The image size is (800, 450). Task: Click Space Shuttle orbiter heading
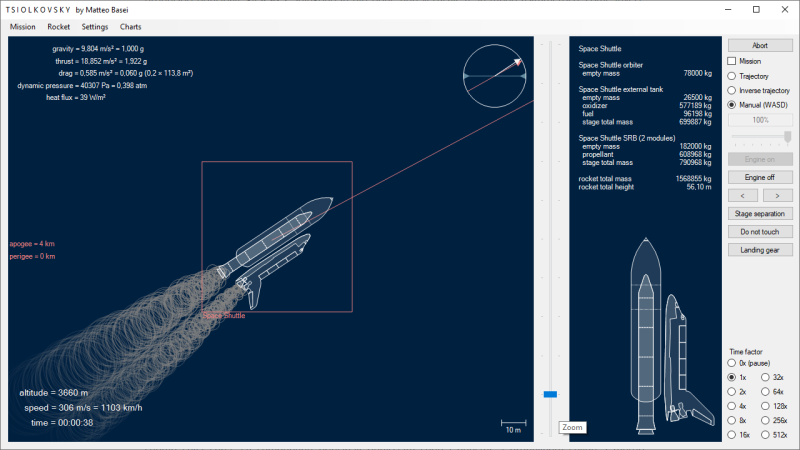[611, 65]
